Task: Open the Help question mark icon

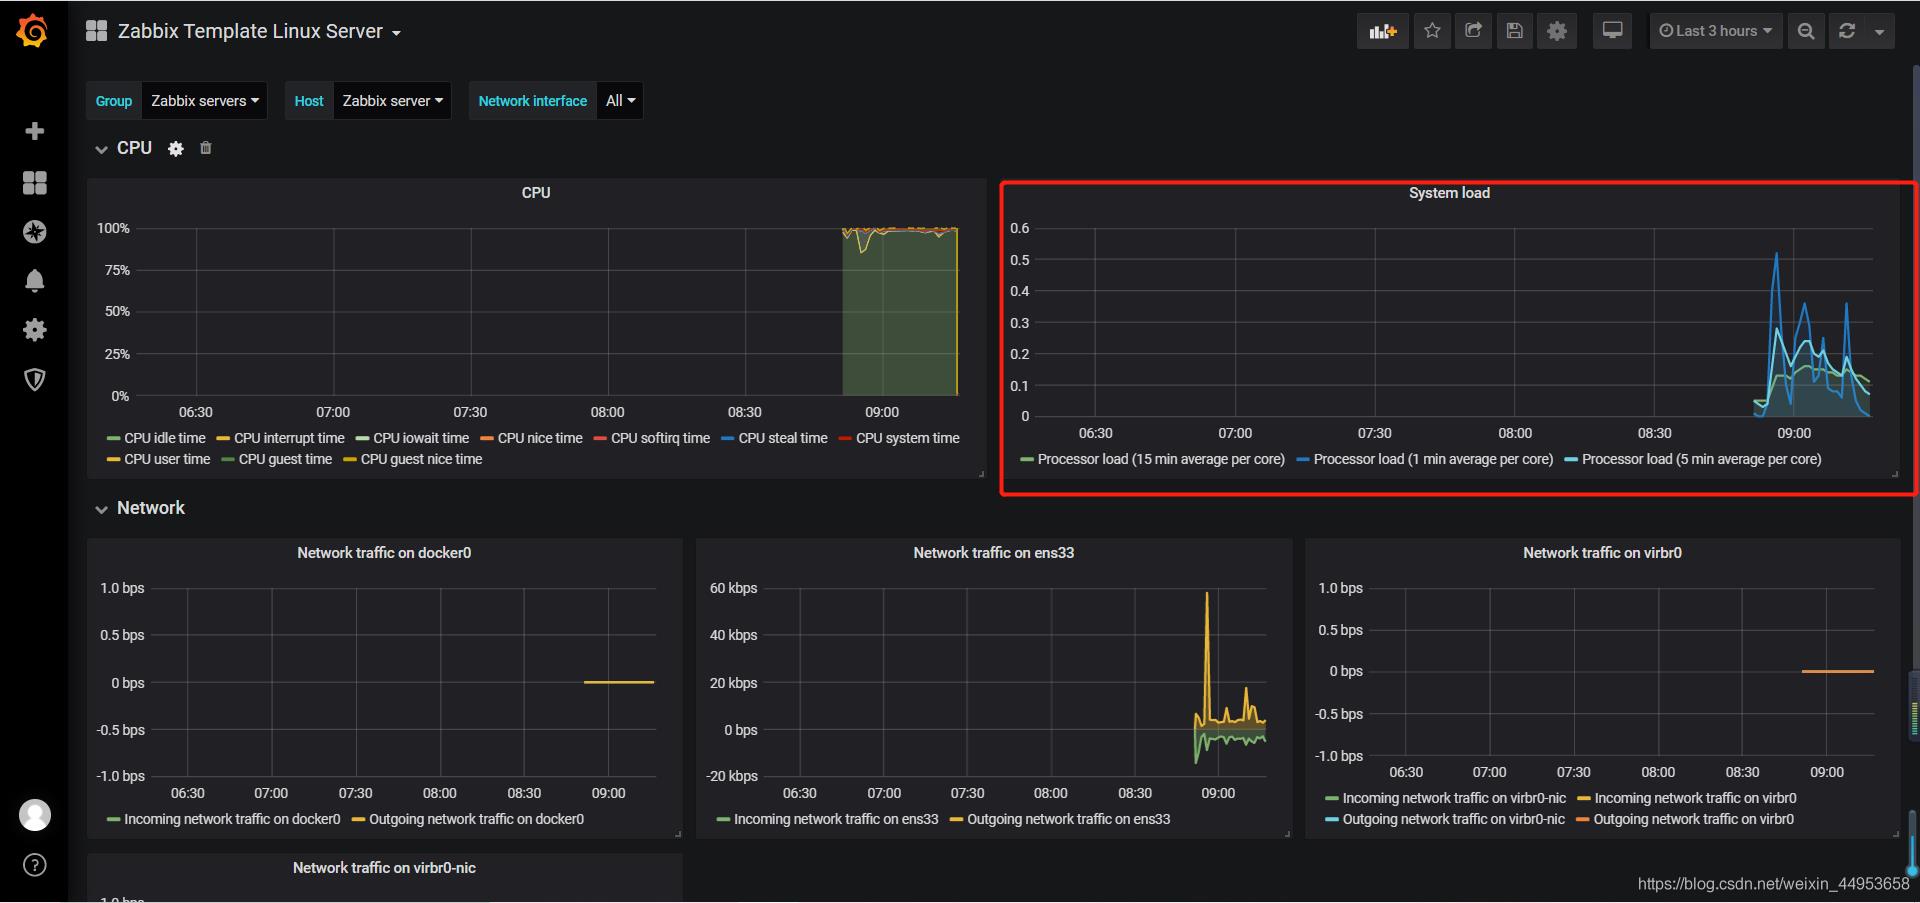Action: [35, 865]
